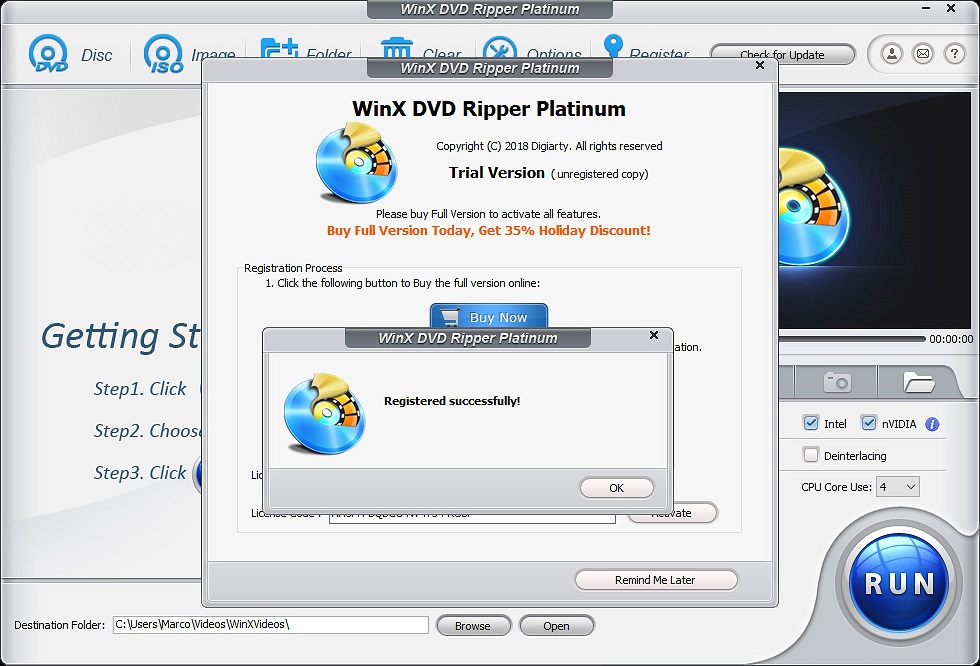Viewport: 980px width, 666px height.
Task: Open the user account icon
Action: tap(892, 54)
